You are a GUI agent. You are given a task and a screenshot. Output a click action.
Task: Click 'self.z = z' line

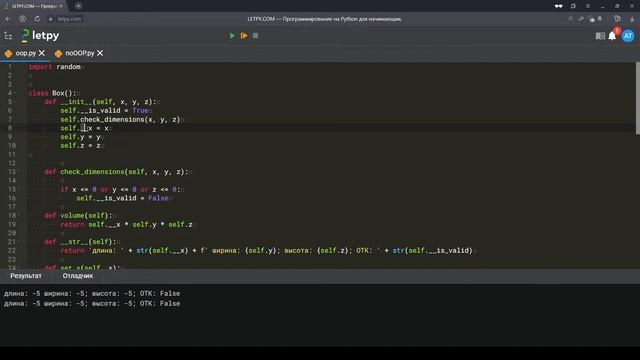pos(80,146)
